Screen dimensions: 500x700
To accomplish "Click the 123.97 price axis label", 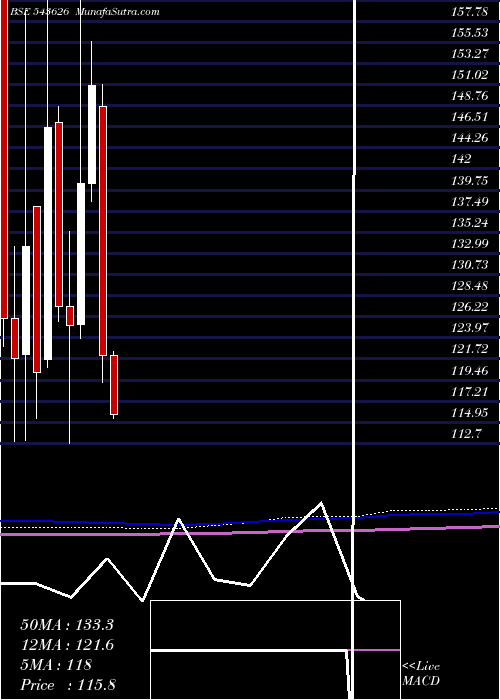I will pyautogui.click(x=470, y=328).
